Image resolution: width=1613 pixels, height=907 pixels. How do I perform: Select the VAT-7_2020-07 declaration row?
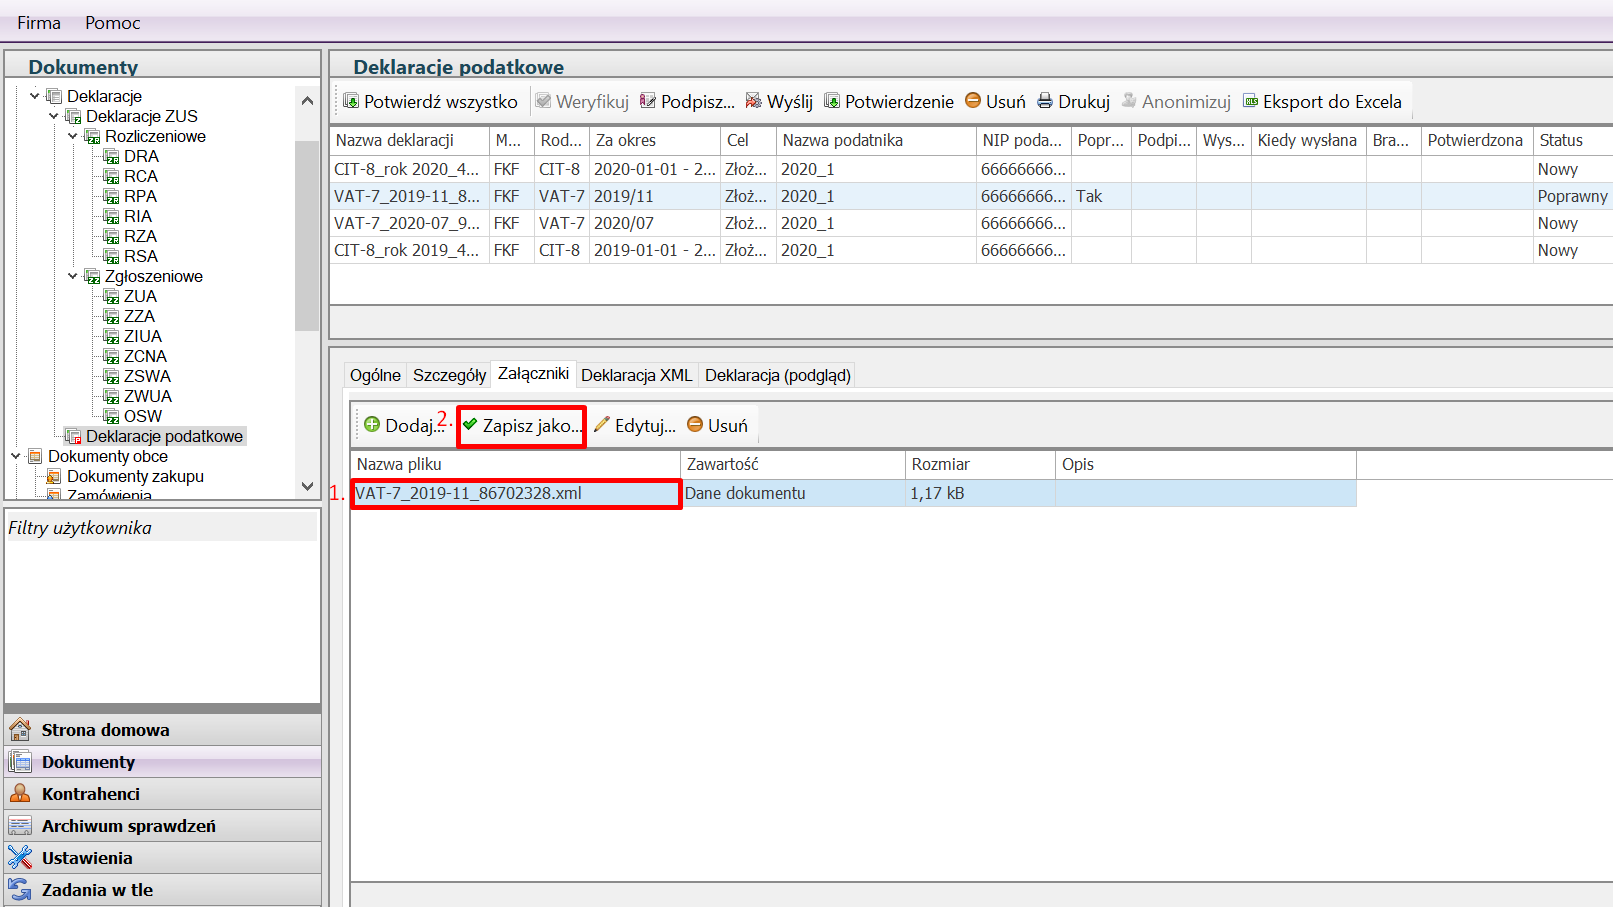coord(971,223)
